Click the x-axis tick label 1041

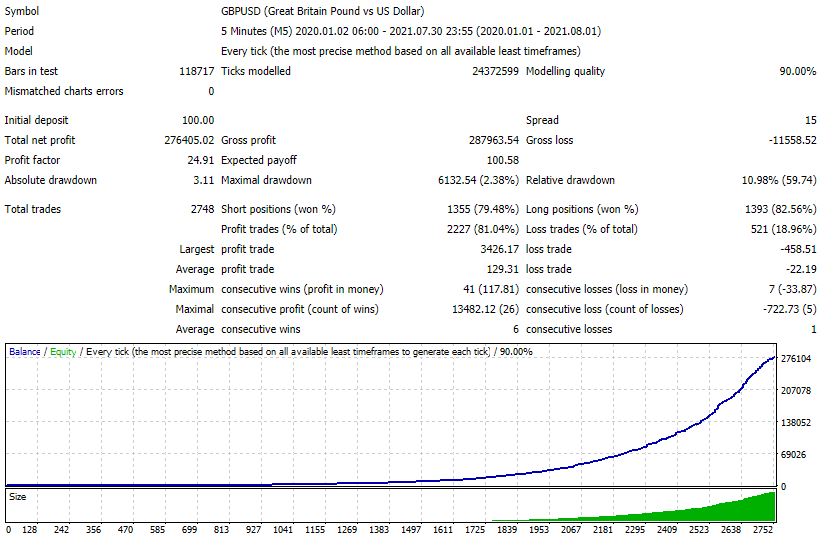tap(283, 530)
